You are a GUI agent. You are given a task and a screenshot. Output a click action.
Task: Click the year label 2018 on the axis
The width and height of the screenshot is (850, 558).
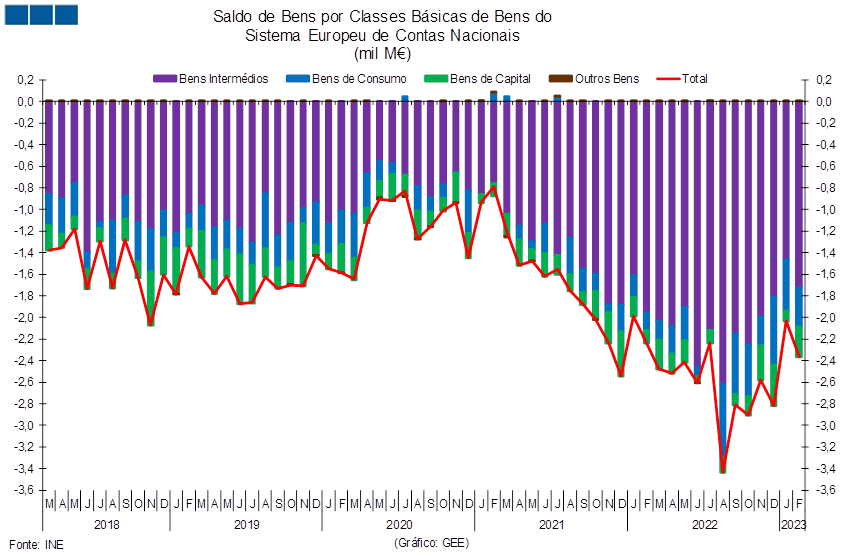107,524
